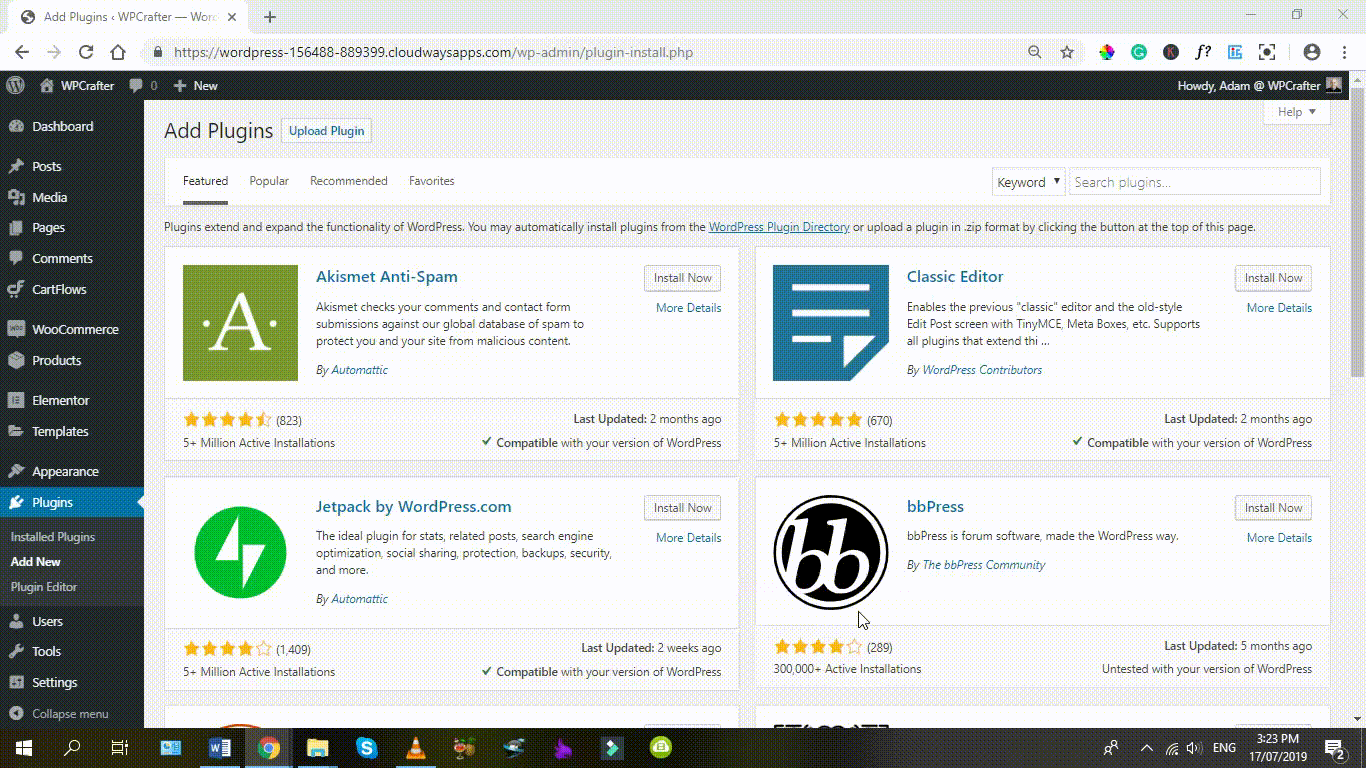The width and height of the screenshot is (1366, 768).
Task: Switch to the Favorites tab
Action: point(431,181)
